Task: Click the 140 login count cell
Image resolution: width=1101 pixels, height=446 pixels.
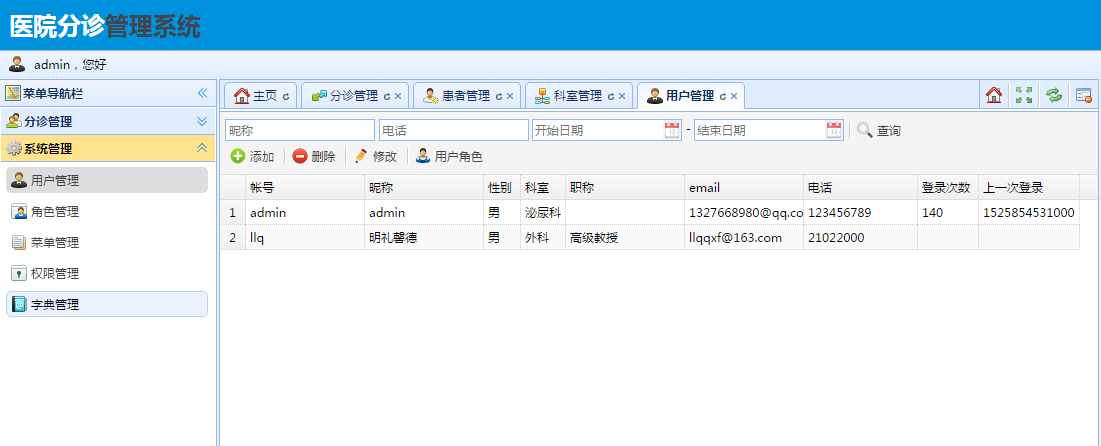Action: pyautogui.click(x=948, y=212)
